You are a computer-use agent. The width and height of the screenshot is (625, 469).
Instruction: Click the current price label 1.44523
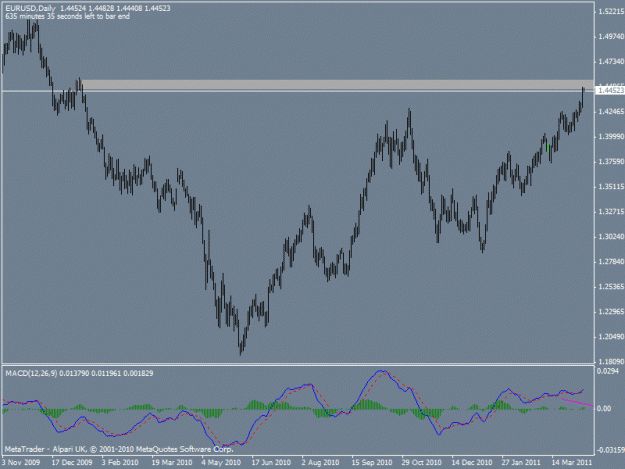[x=610, y=91]
